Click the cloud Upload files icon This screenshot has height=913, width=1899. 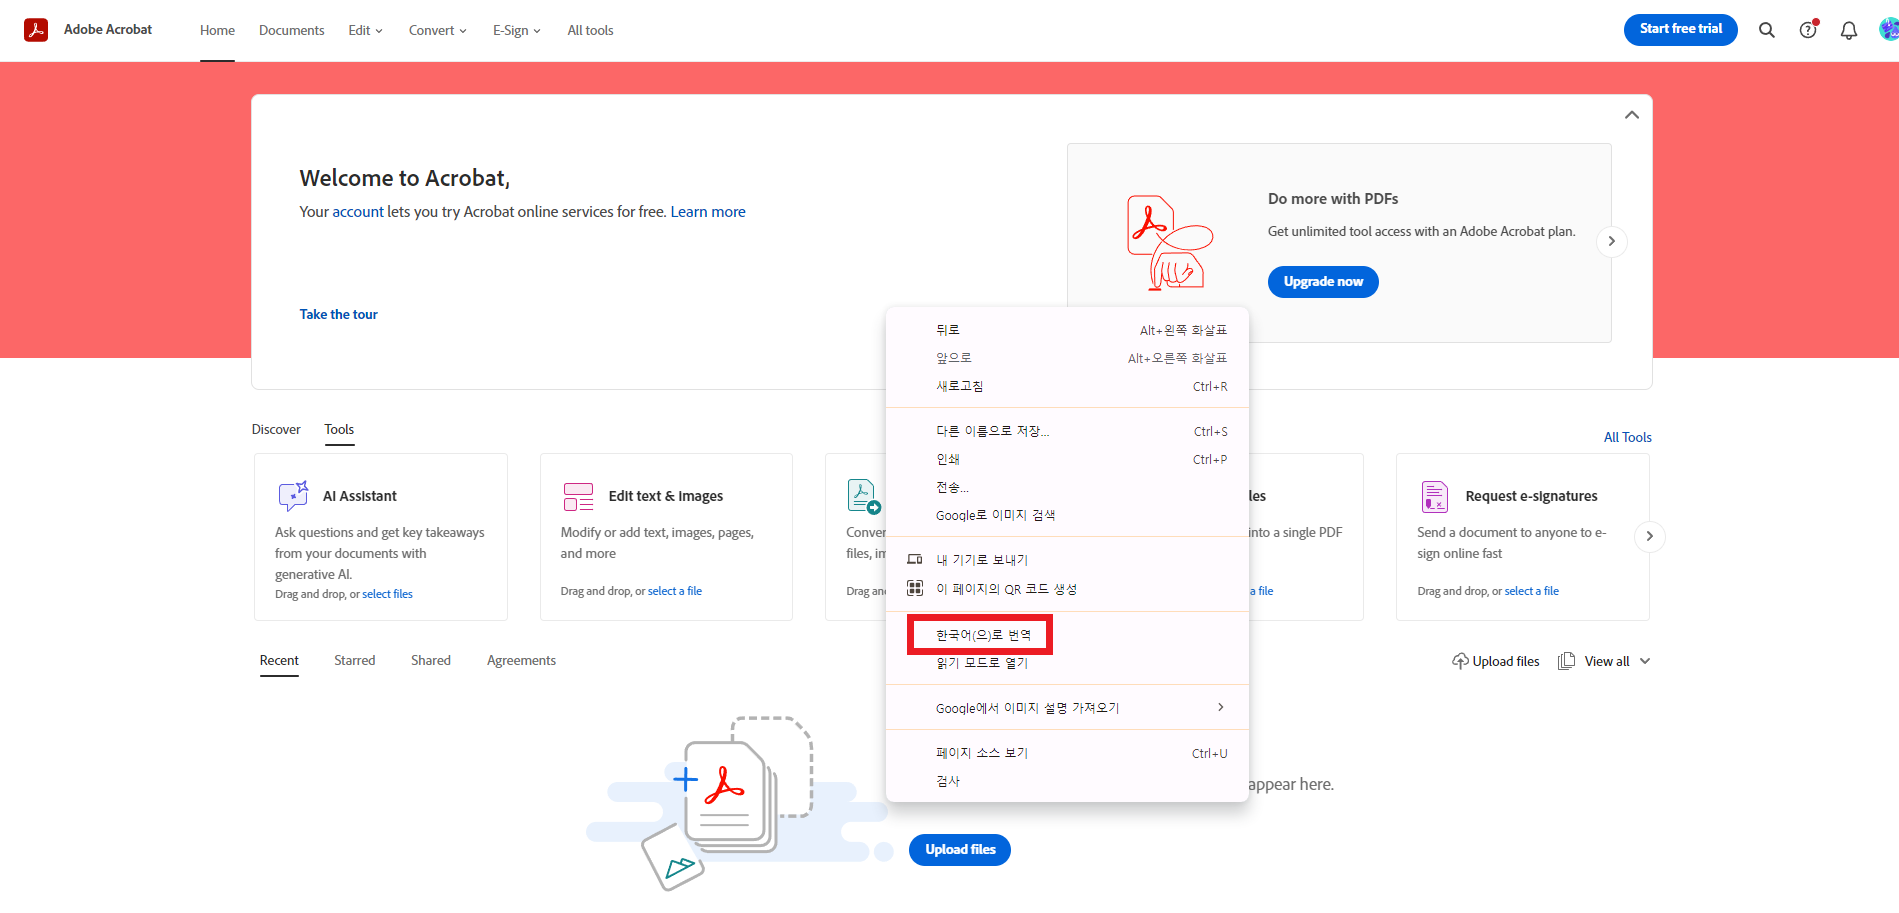click(1460, 660)
